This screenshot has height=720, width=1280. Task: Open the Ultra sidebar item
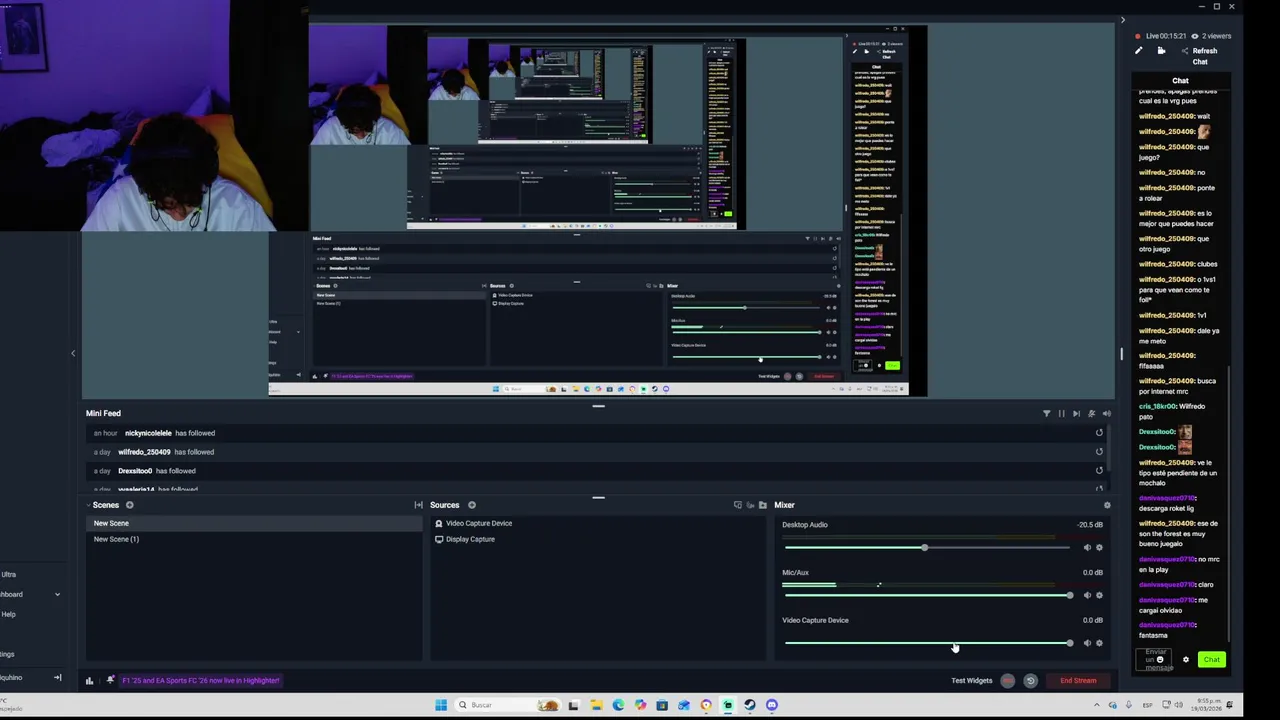[9, 574]
